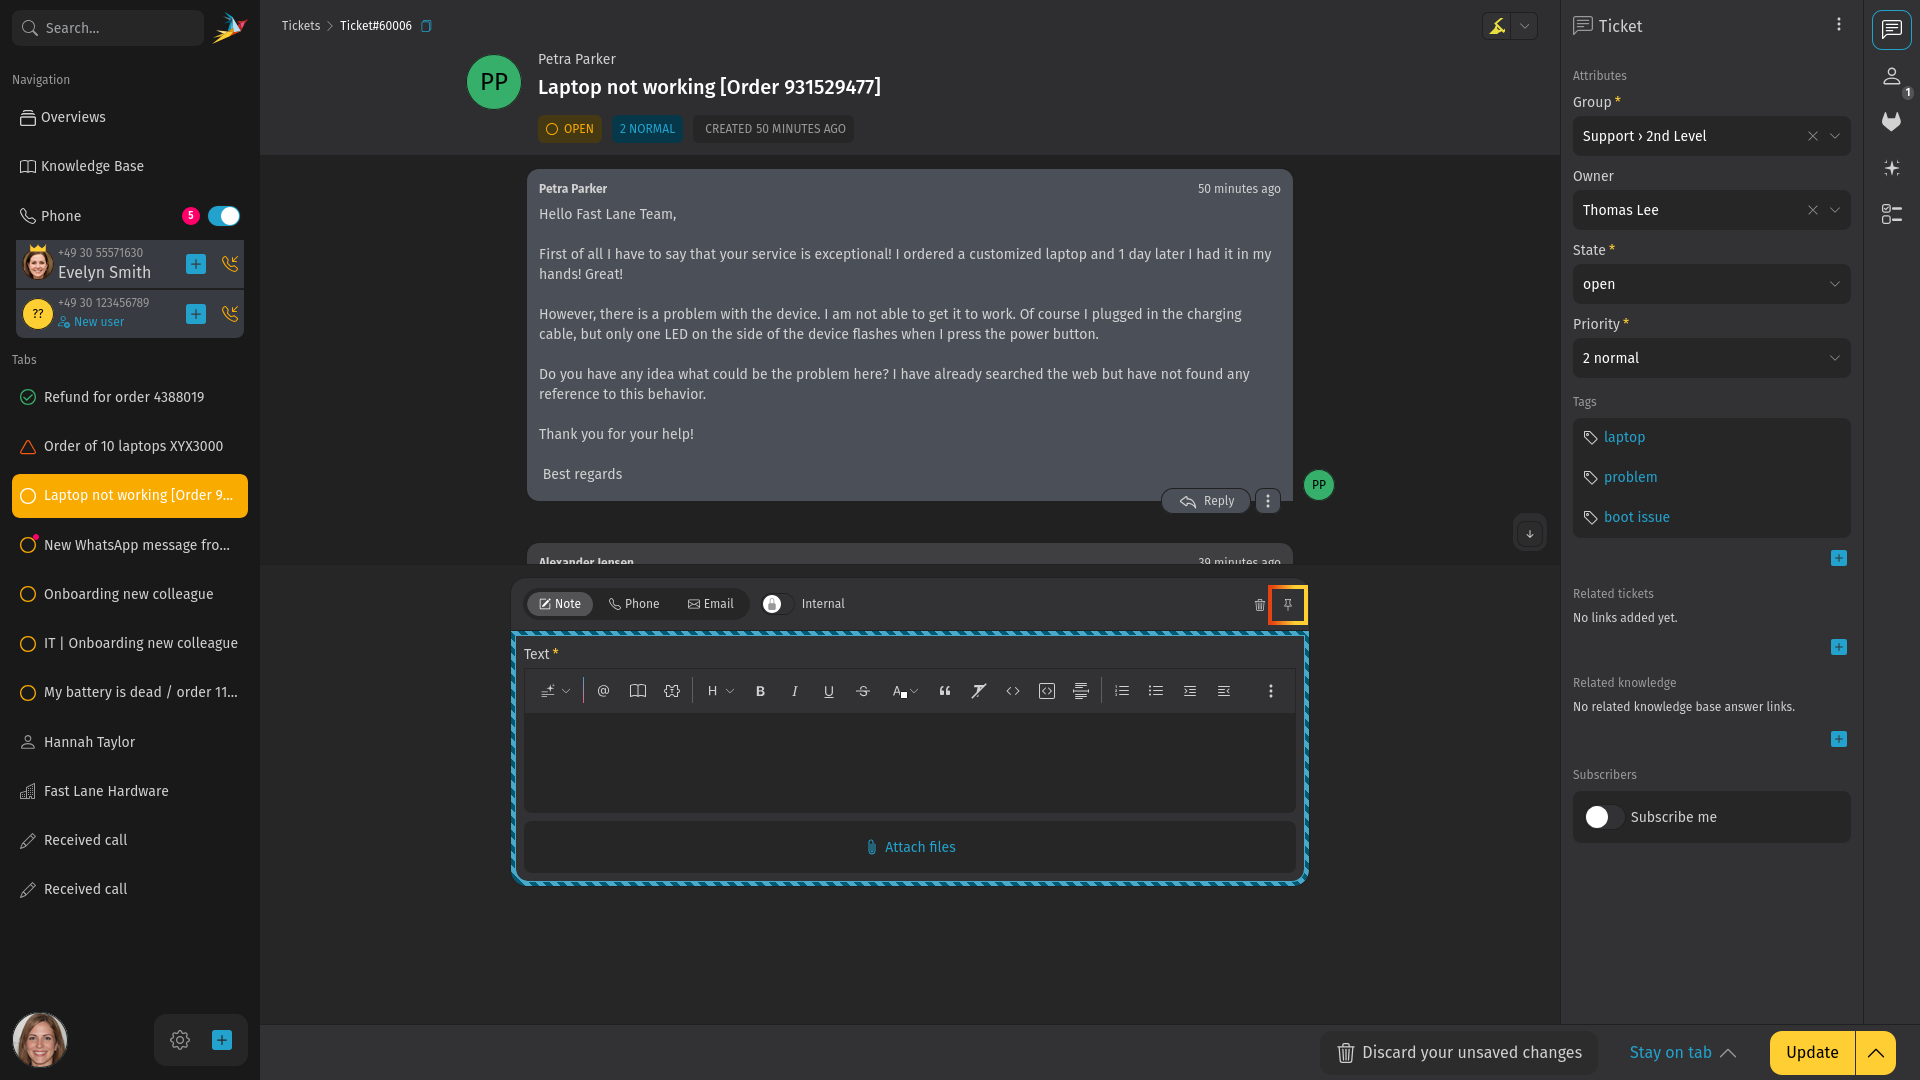Screen dimensions: 1920x1080
Task: Clear the Group field selection
Action: coord(1813,136)
